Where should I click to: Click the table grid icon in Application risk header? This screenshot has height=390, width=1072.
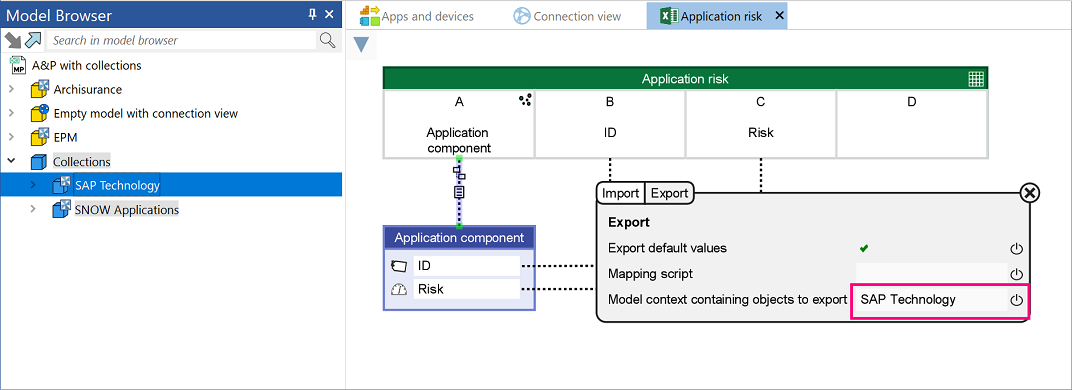point(976,79)
